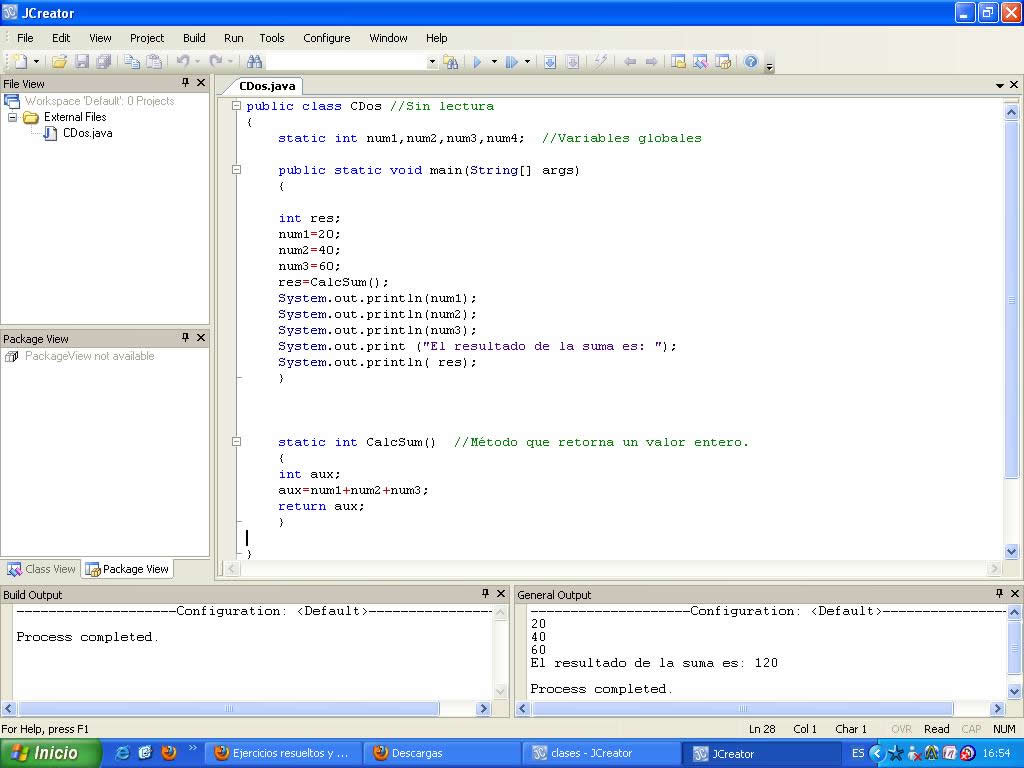Select CDos.java in the File View tree
1024x768 pixels.
pos(88,133)
